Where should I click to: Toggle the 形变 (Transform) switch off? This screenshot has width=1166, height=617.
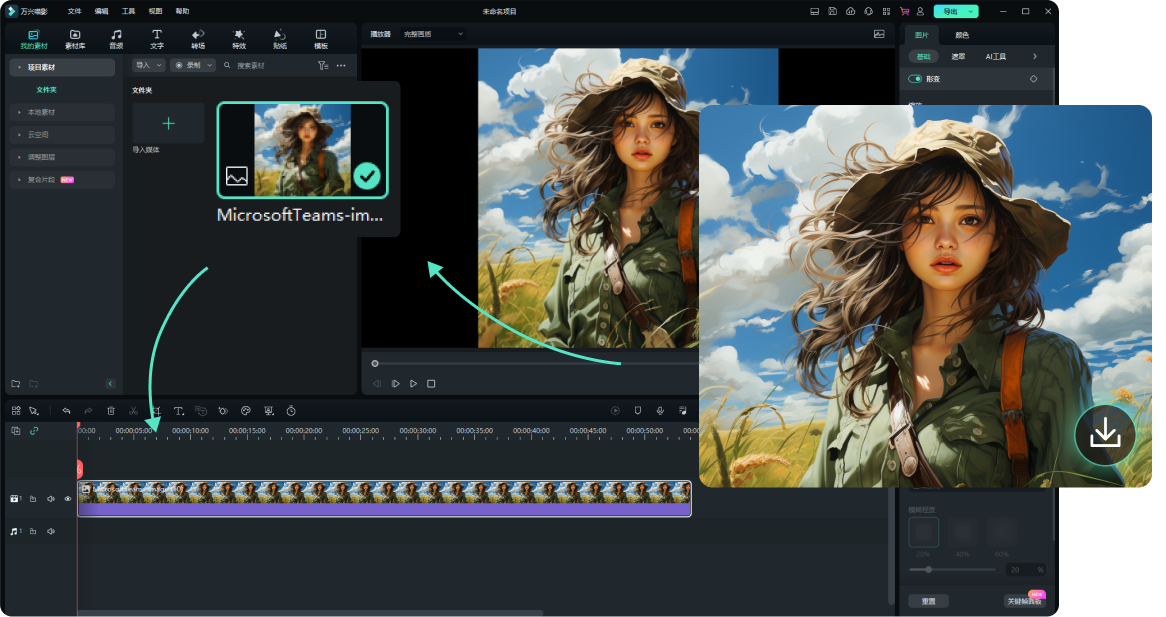pyautogui.click(x=915, y=79)
